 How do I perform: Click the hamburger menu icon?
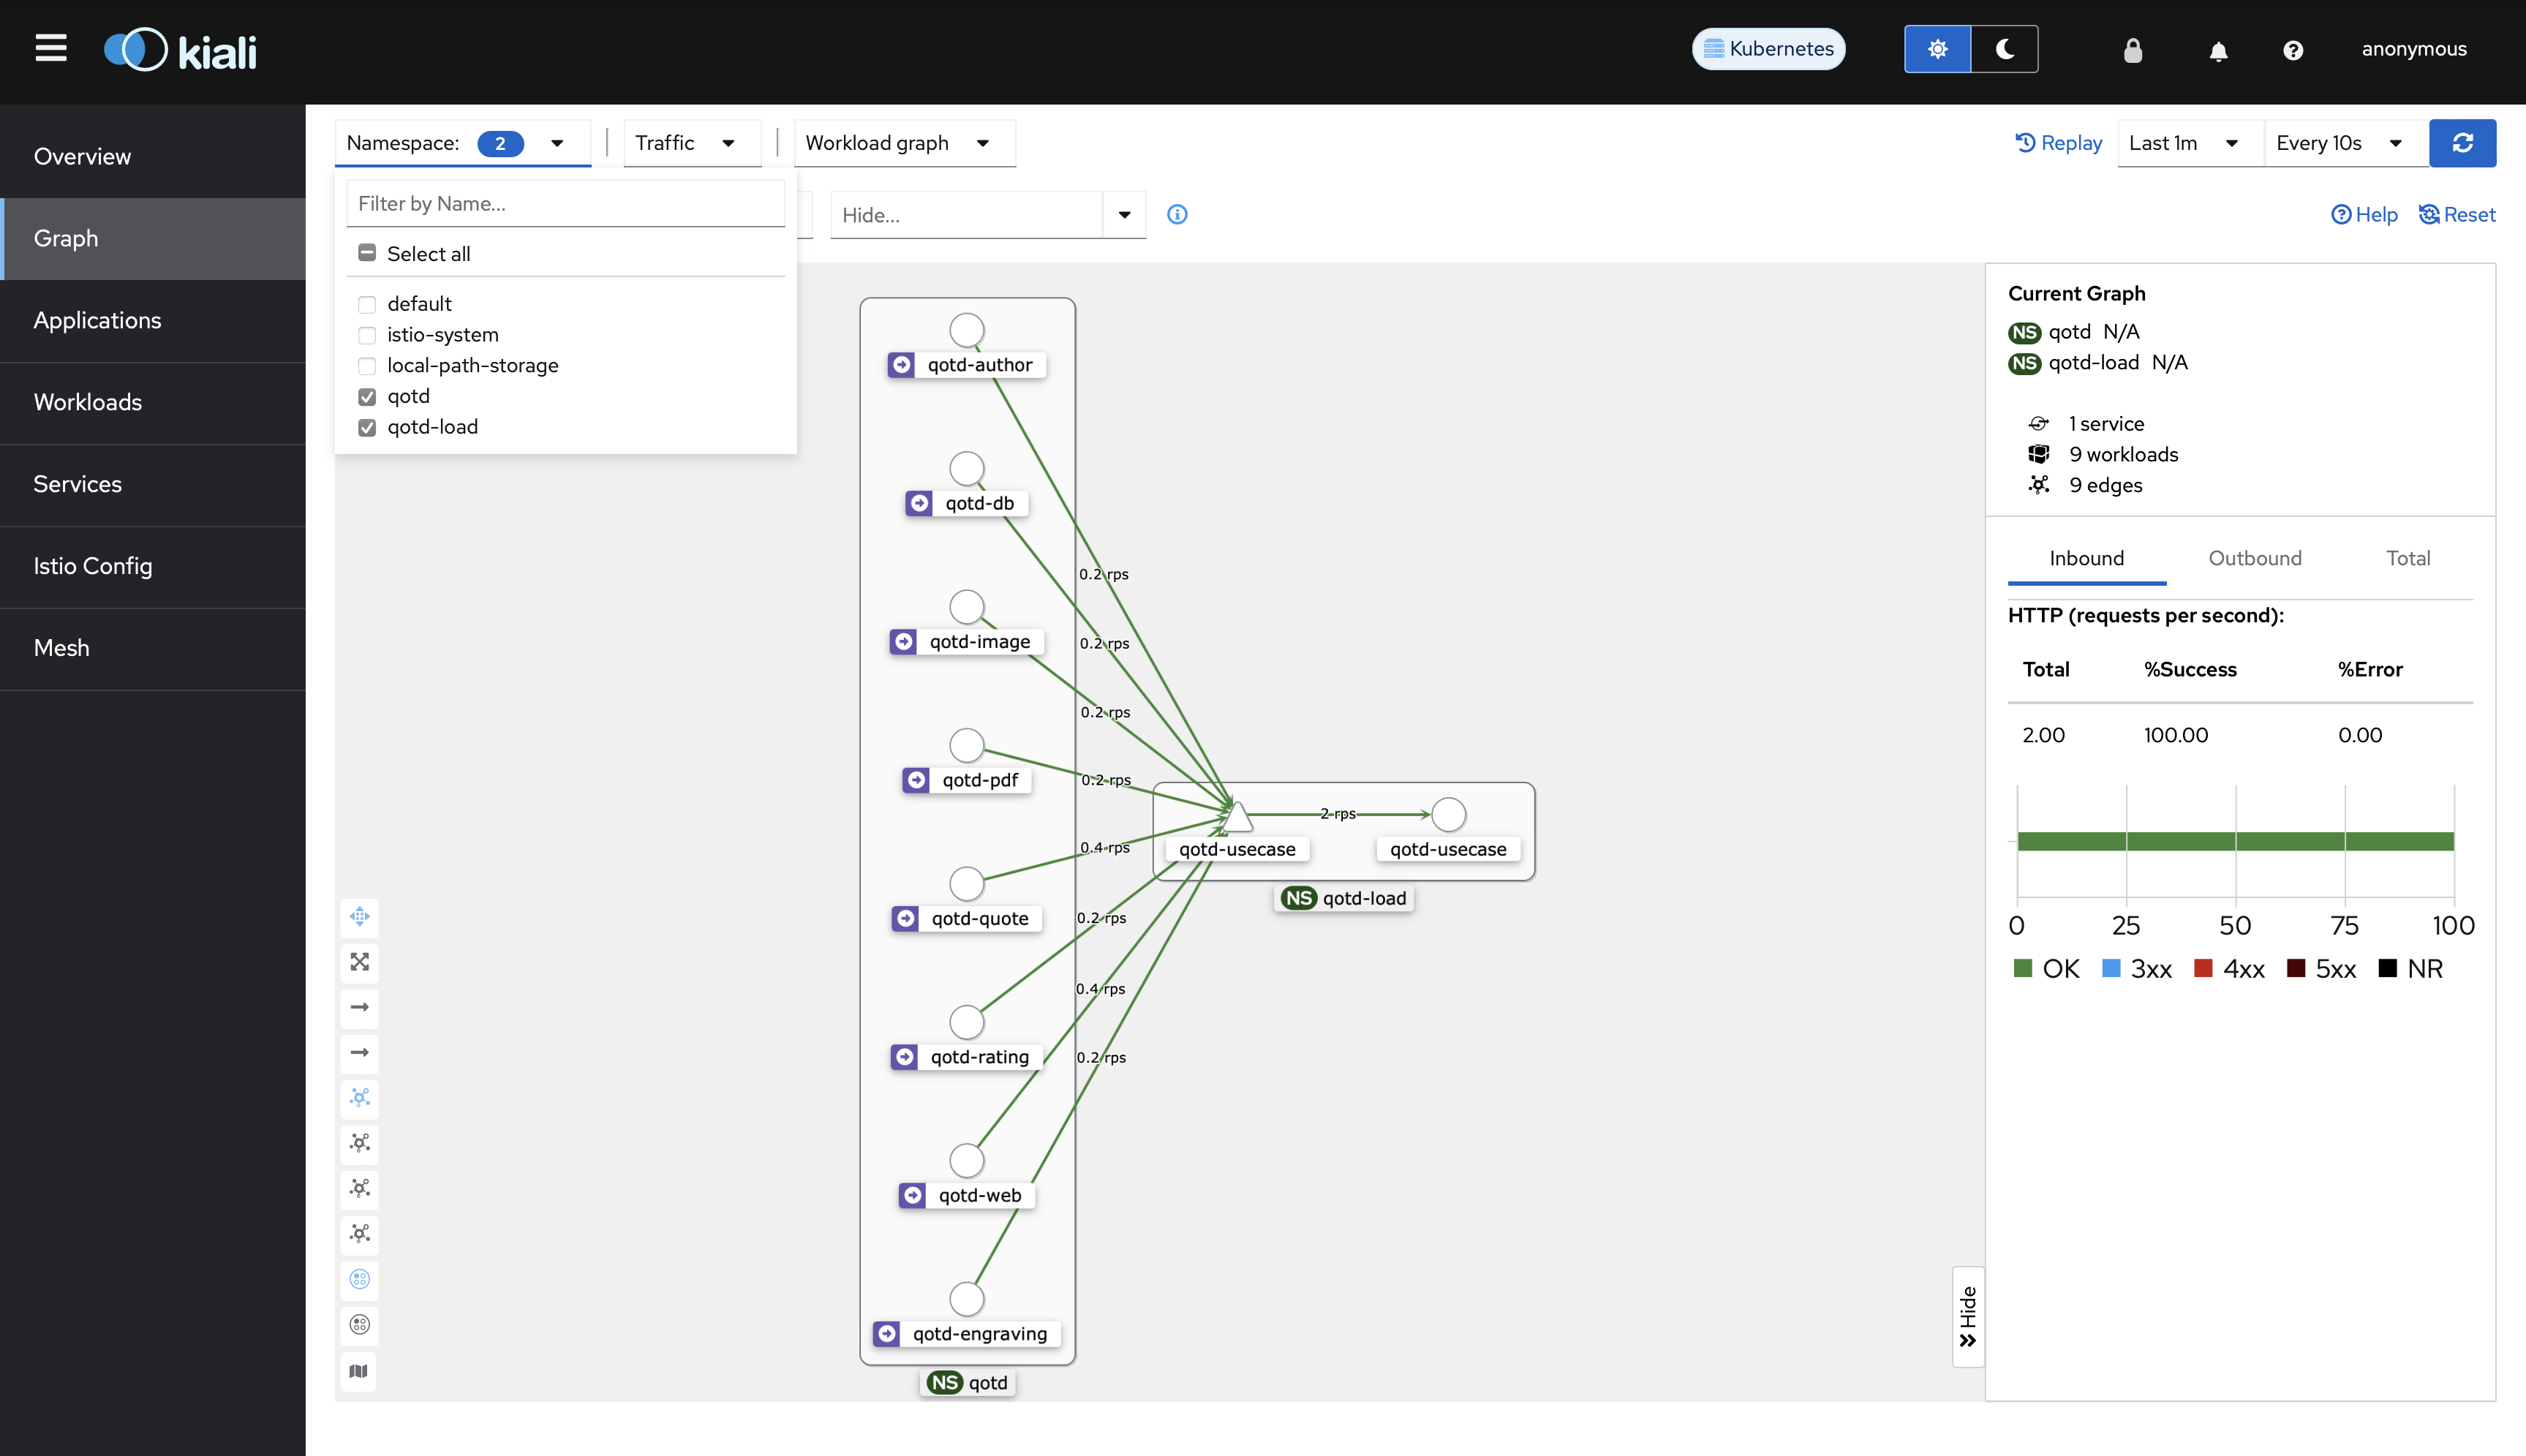click(x=51, y=48)
